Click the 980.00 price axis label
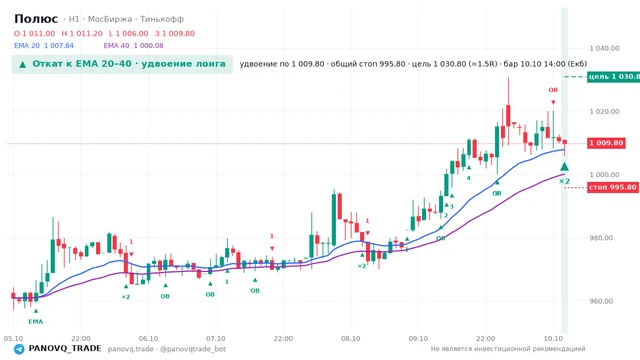 [x=601, y=238]
